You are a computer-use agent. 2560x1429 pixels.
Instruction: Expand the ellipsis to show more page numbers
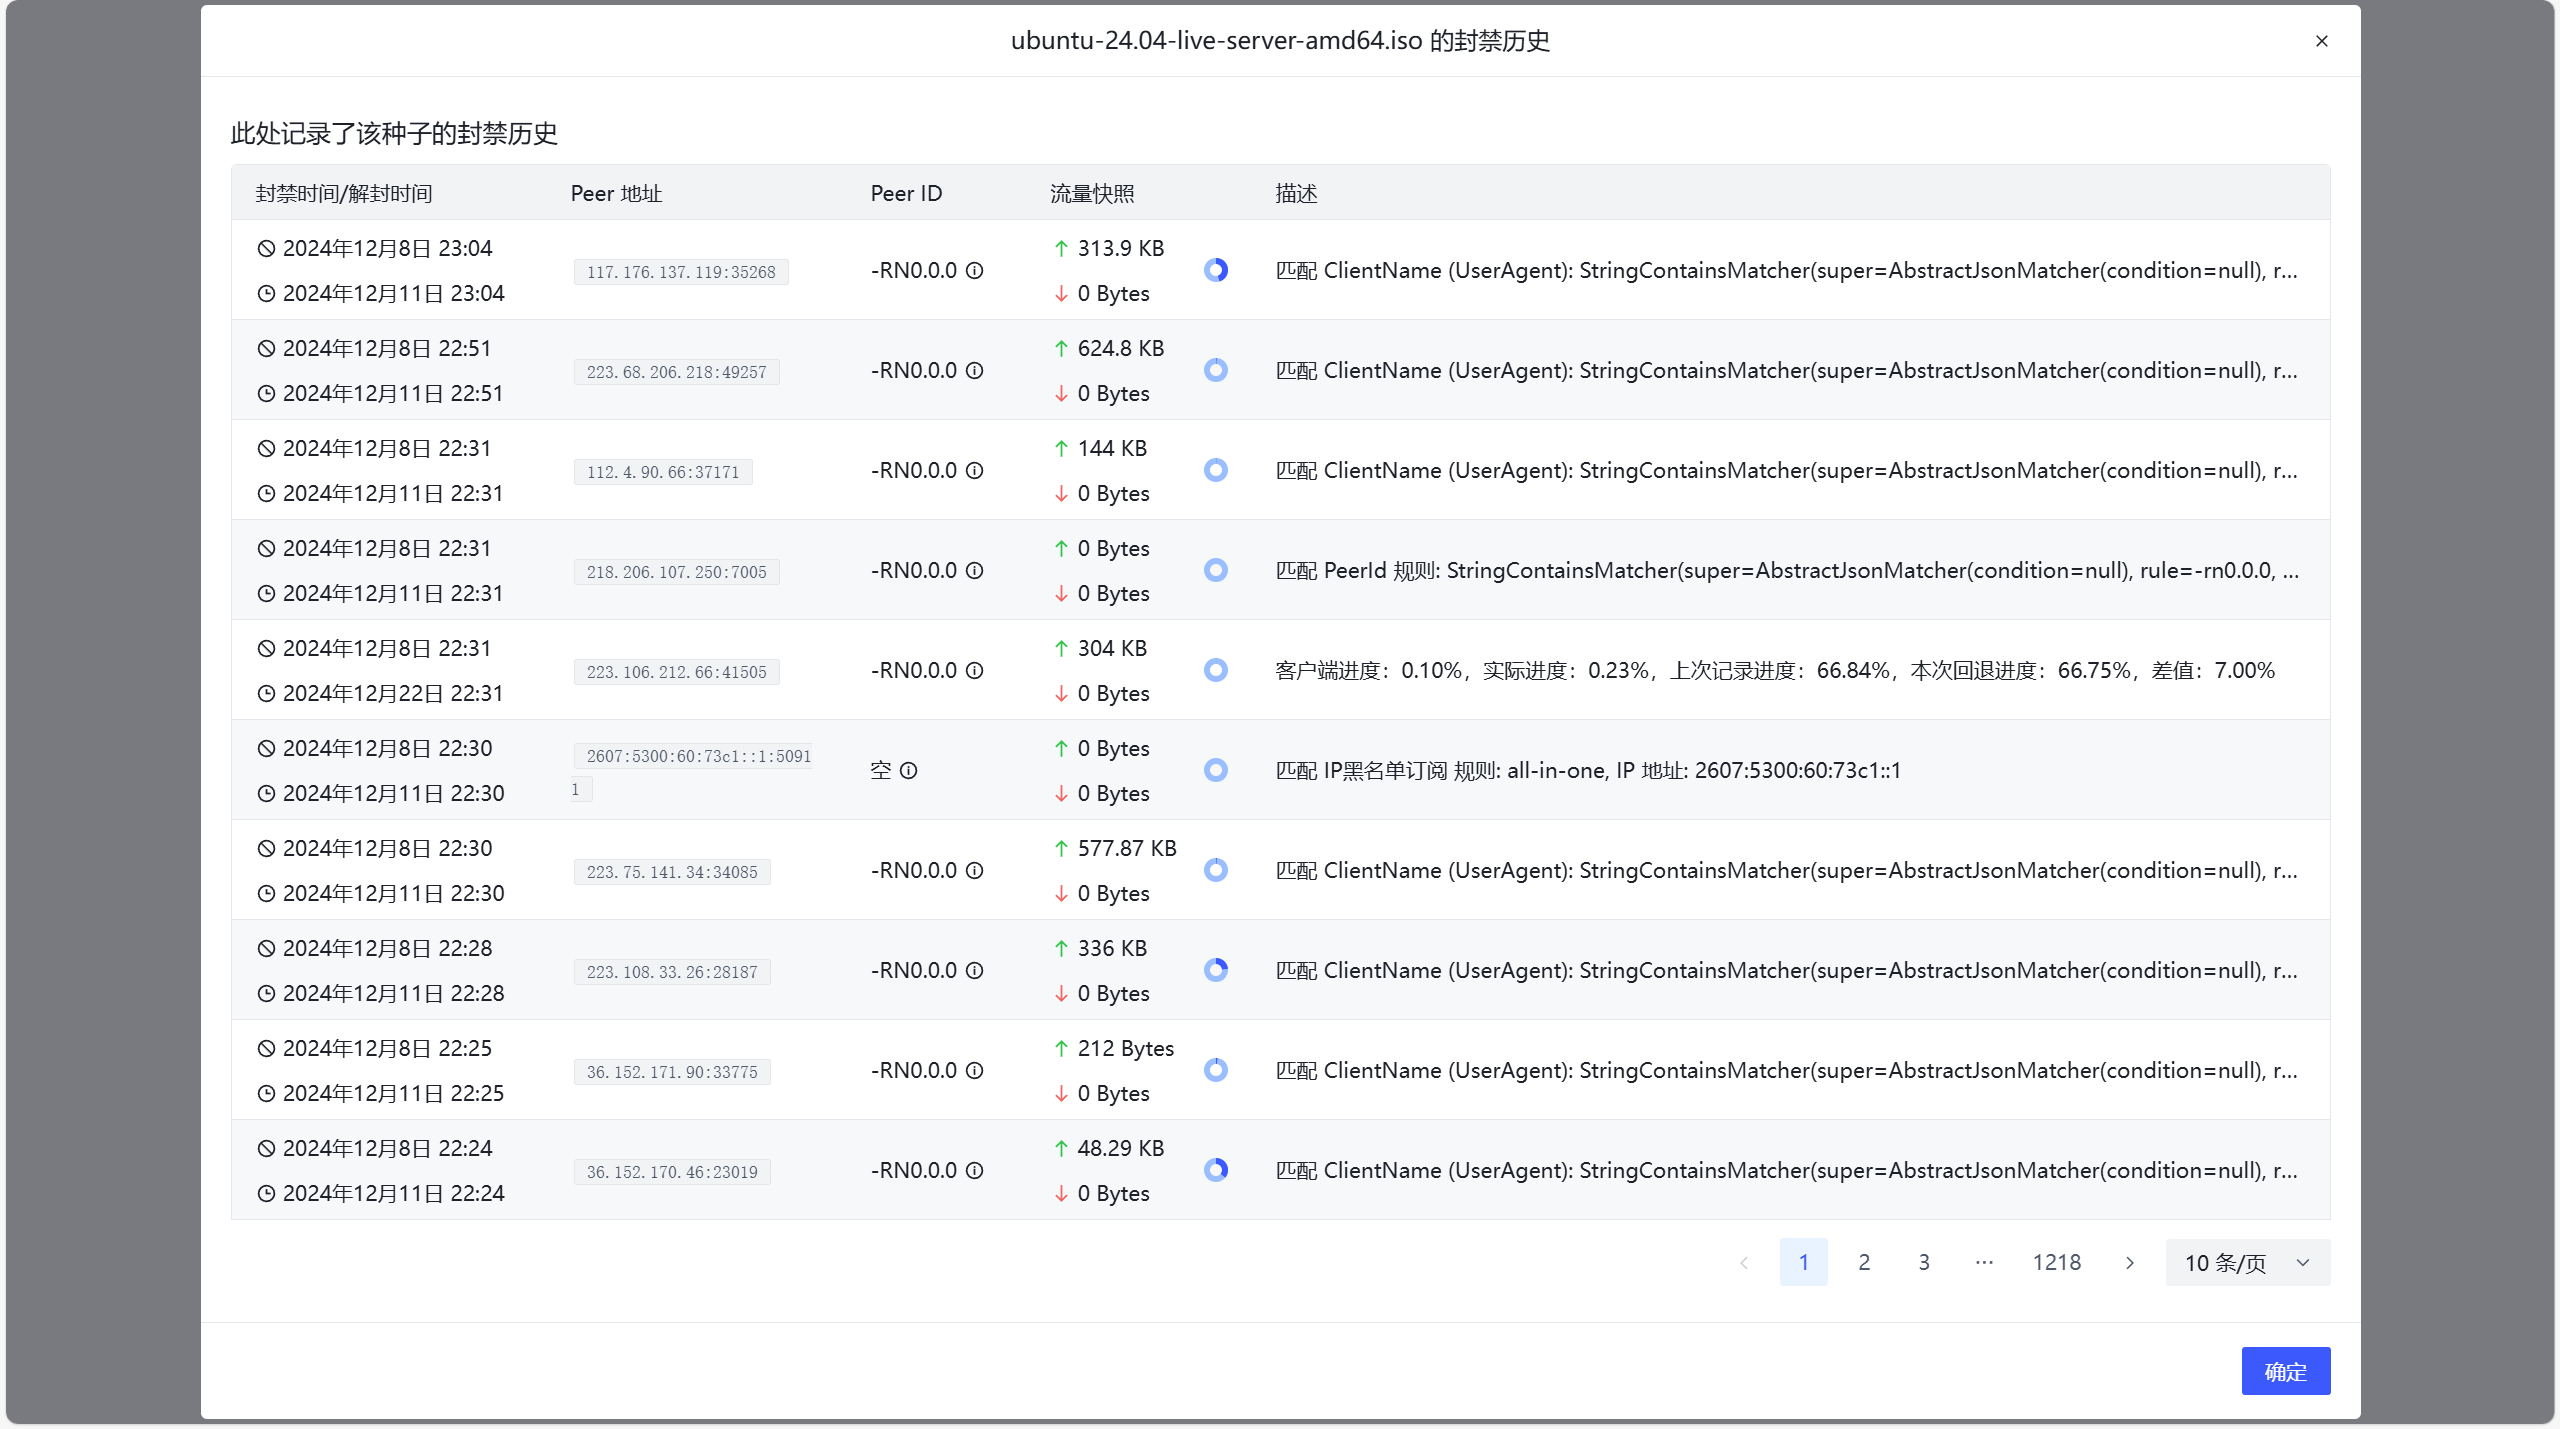point(1983,1262)
